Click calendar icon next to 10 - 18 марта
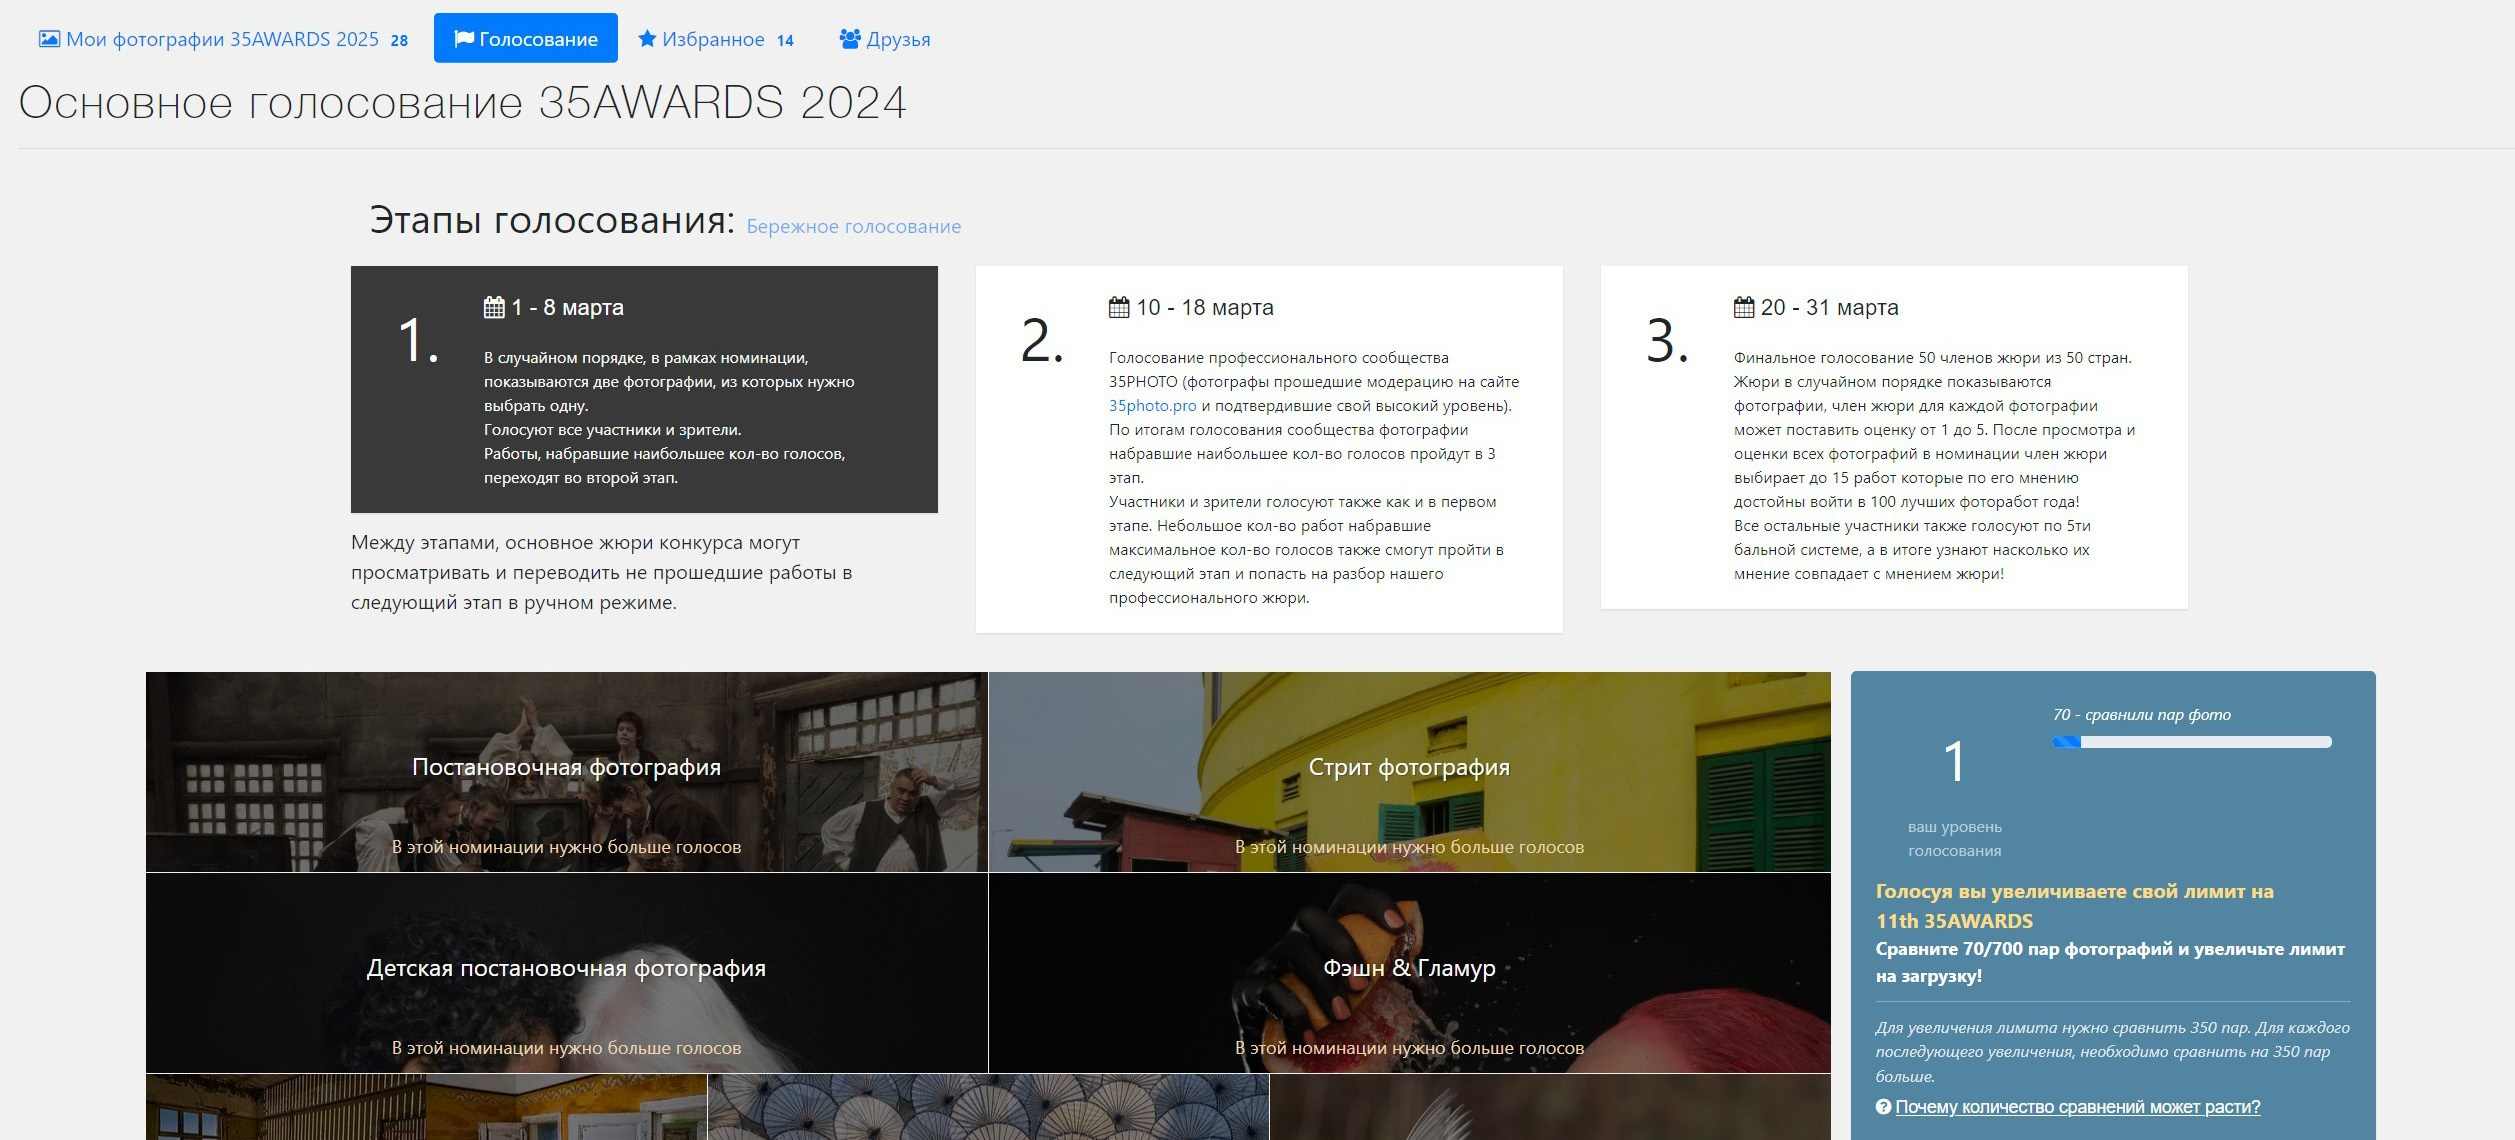Image resolution: width=2515 pixels, height=1140 pixels. [1119, 307]
